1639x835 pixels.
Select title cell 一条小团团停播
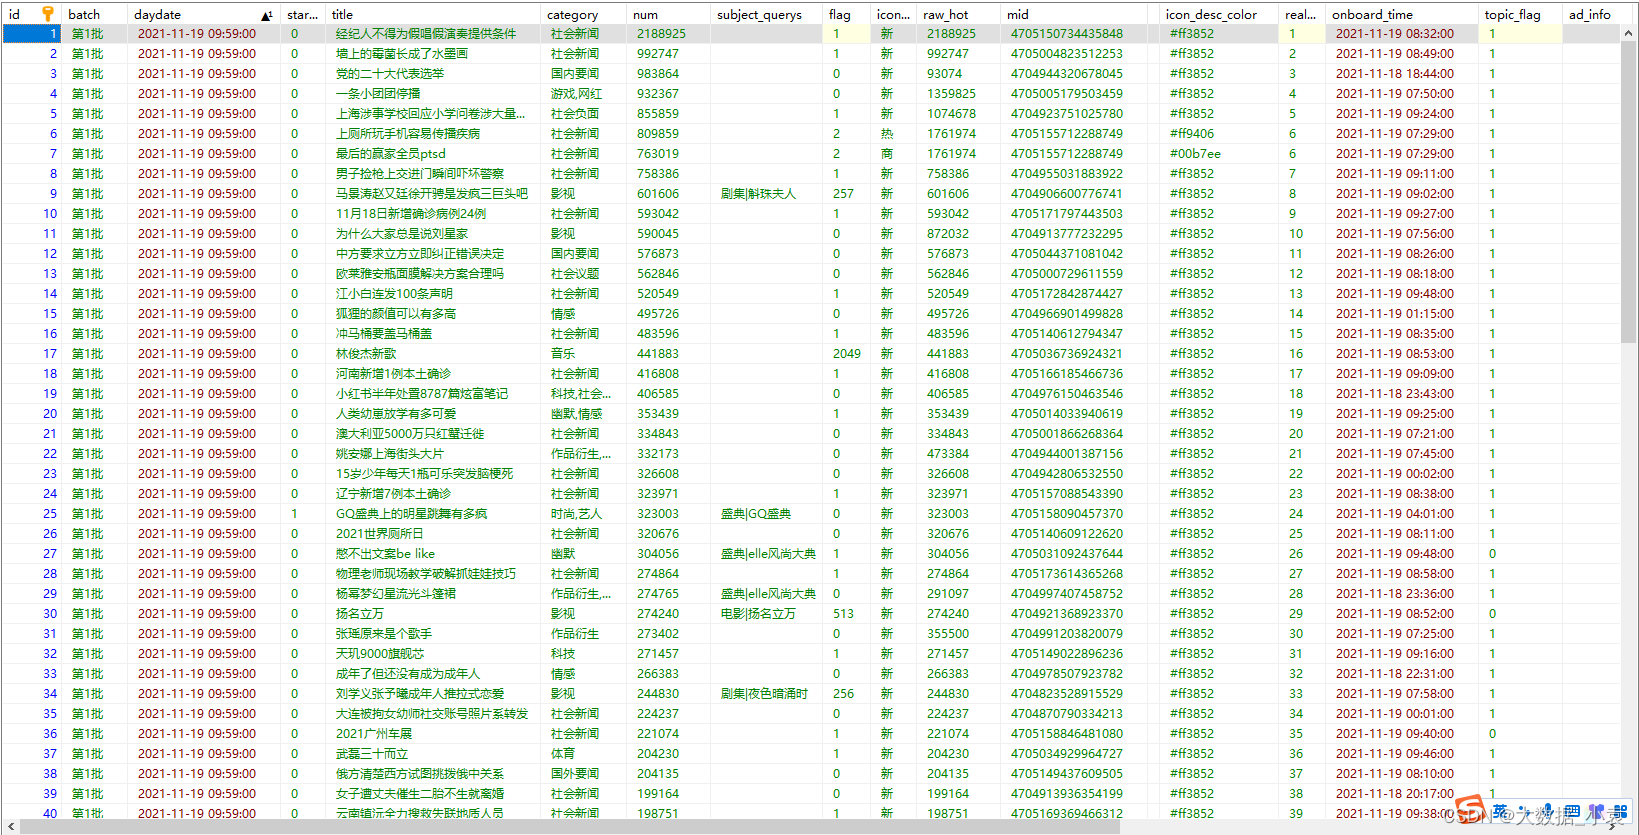[x=378, y=94]
